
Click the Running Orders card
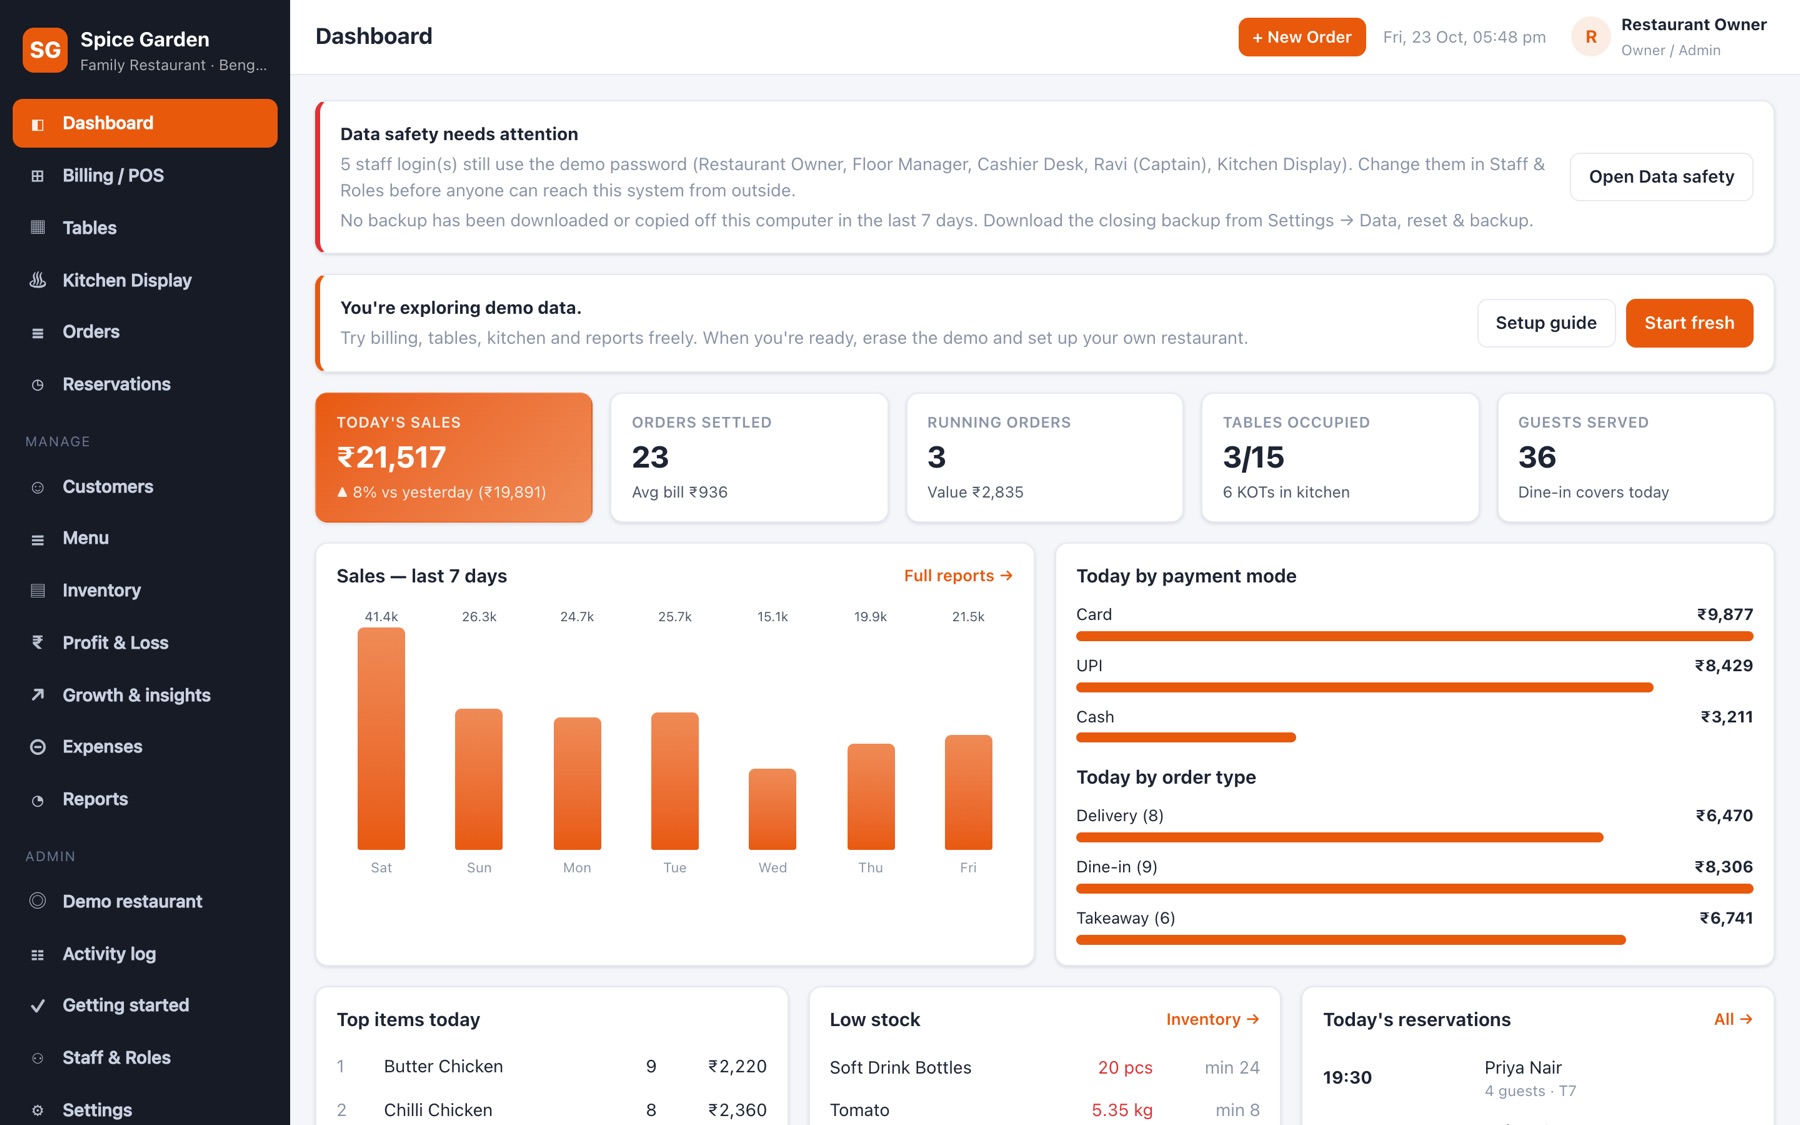(1045, 457)
